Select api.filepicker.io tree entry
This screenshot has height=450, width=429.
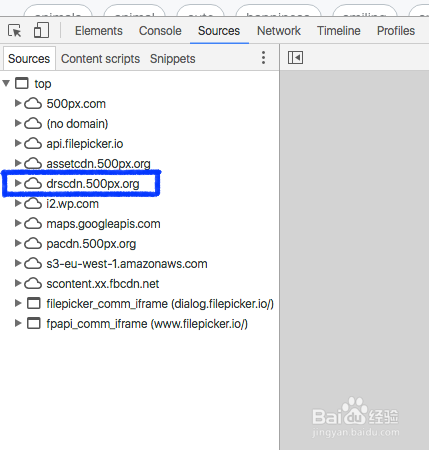(85, 144)
